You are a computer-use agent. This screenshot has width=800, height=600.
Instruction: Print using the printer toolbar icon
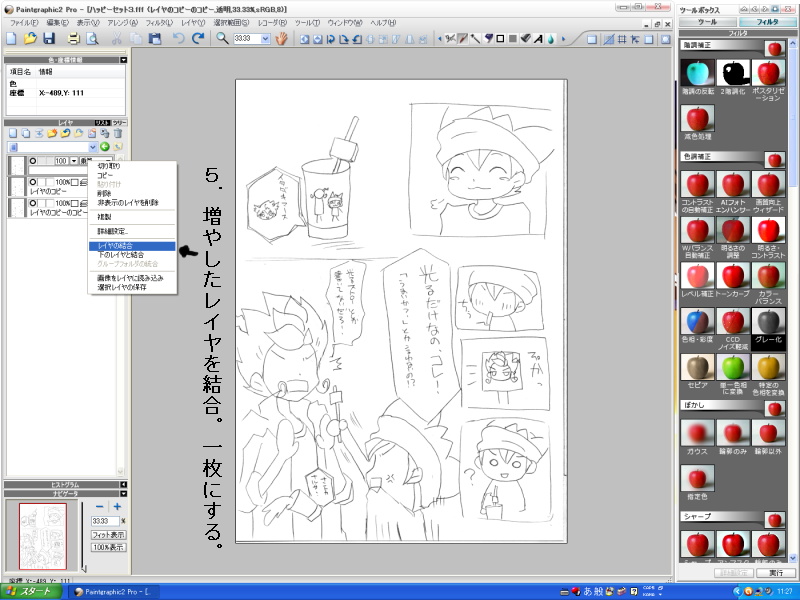coord(74,38)
